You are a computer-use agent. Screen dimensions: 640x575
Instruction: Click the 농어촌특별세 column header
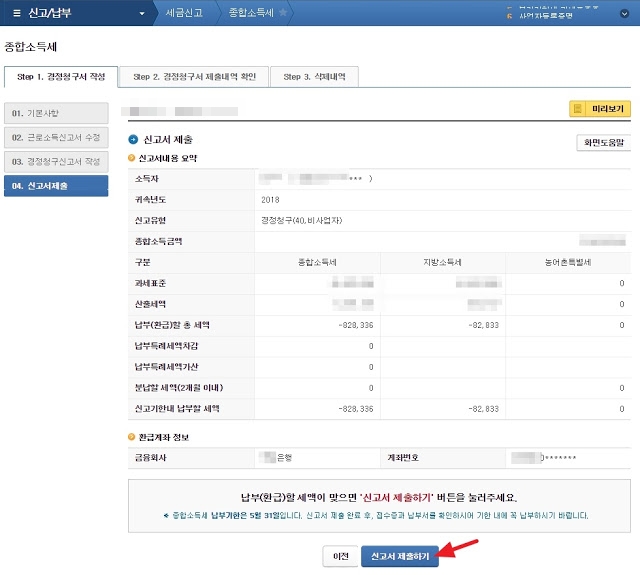pyautogui.click(x=568, y=262)
